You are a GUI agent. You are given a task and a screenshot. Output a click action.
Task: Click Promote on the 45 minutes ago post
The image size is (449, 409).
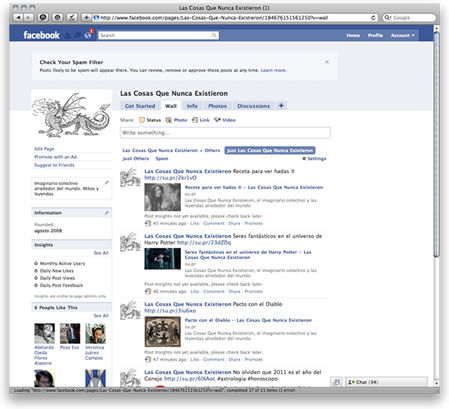[254, 223]
